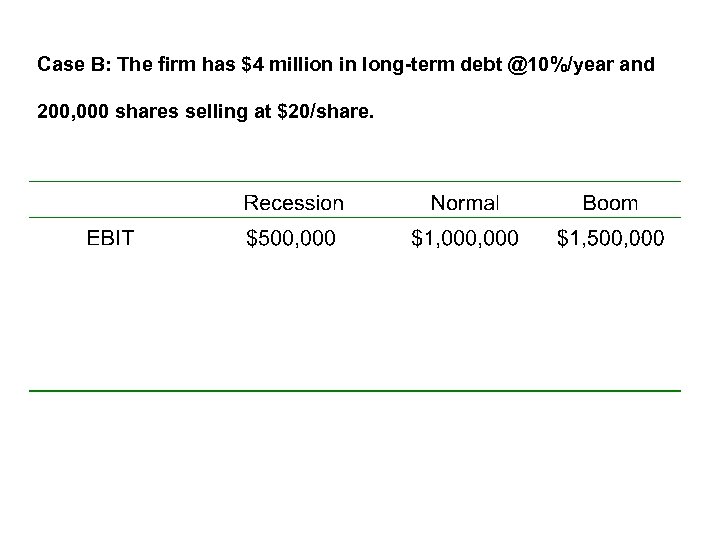The height and width of the screenshot is (540, 720).
Task: Click the word "and" ending first line
Action: tap(638, 66)
